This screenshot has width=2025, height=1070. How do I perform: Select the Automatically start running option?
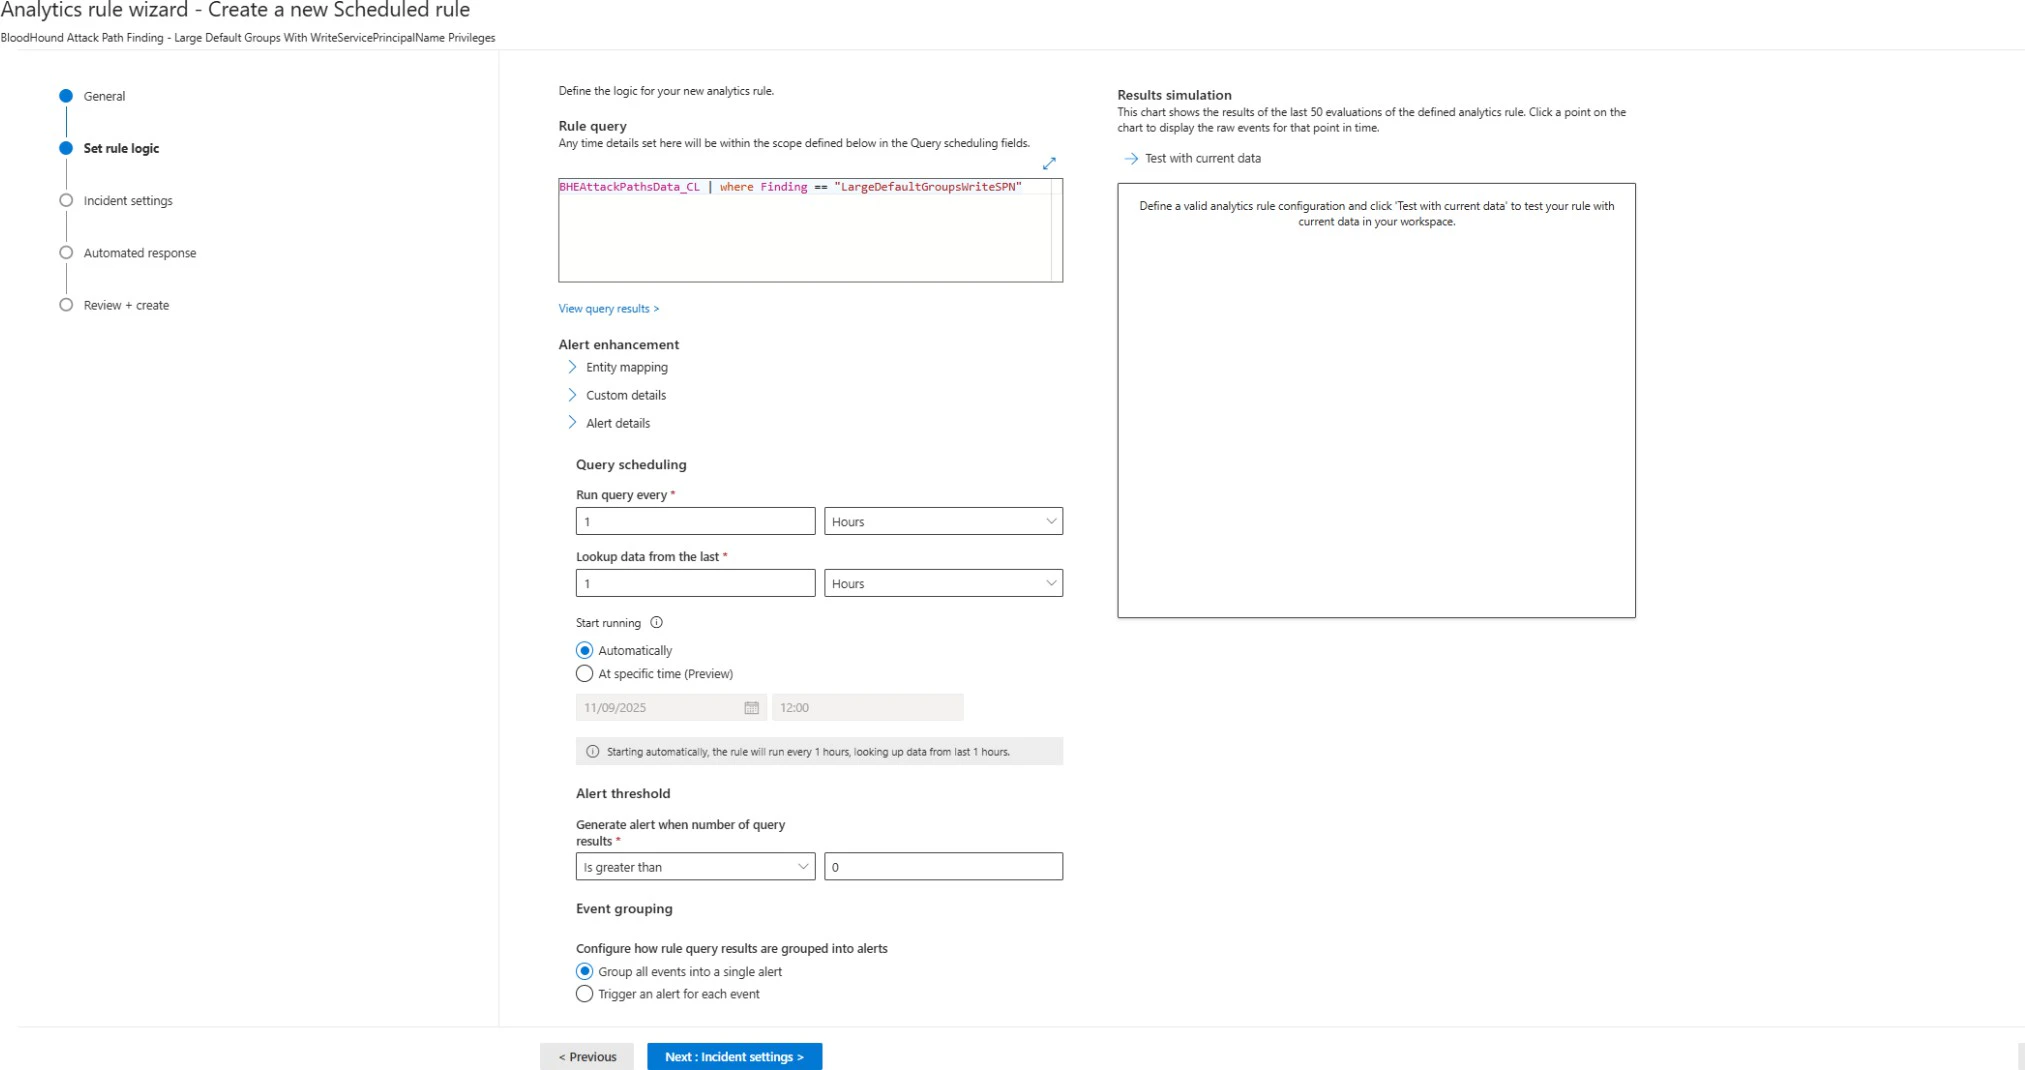(x=585, y=649)
